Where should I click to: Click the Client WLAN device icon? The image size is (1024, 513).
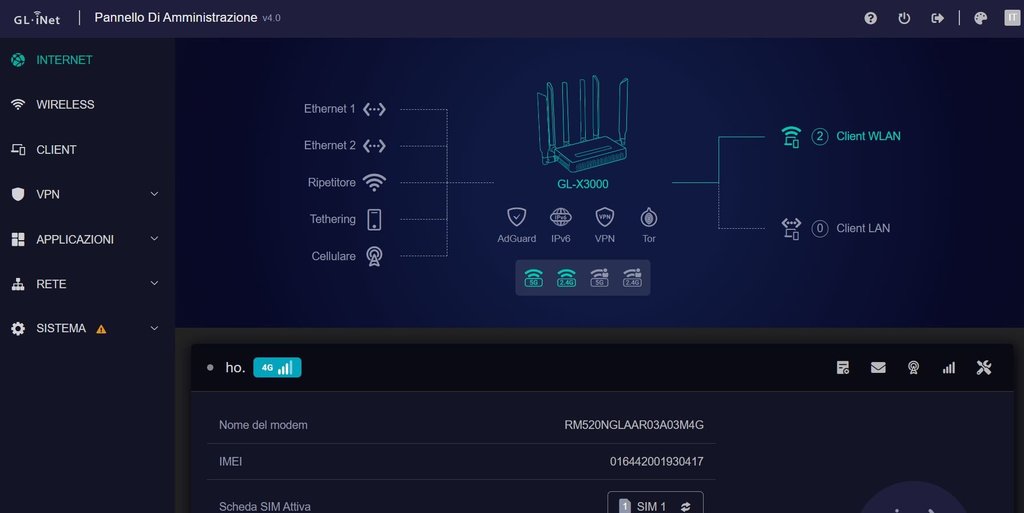(791, 137)
